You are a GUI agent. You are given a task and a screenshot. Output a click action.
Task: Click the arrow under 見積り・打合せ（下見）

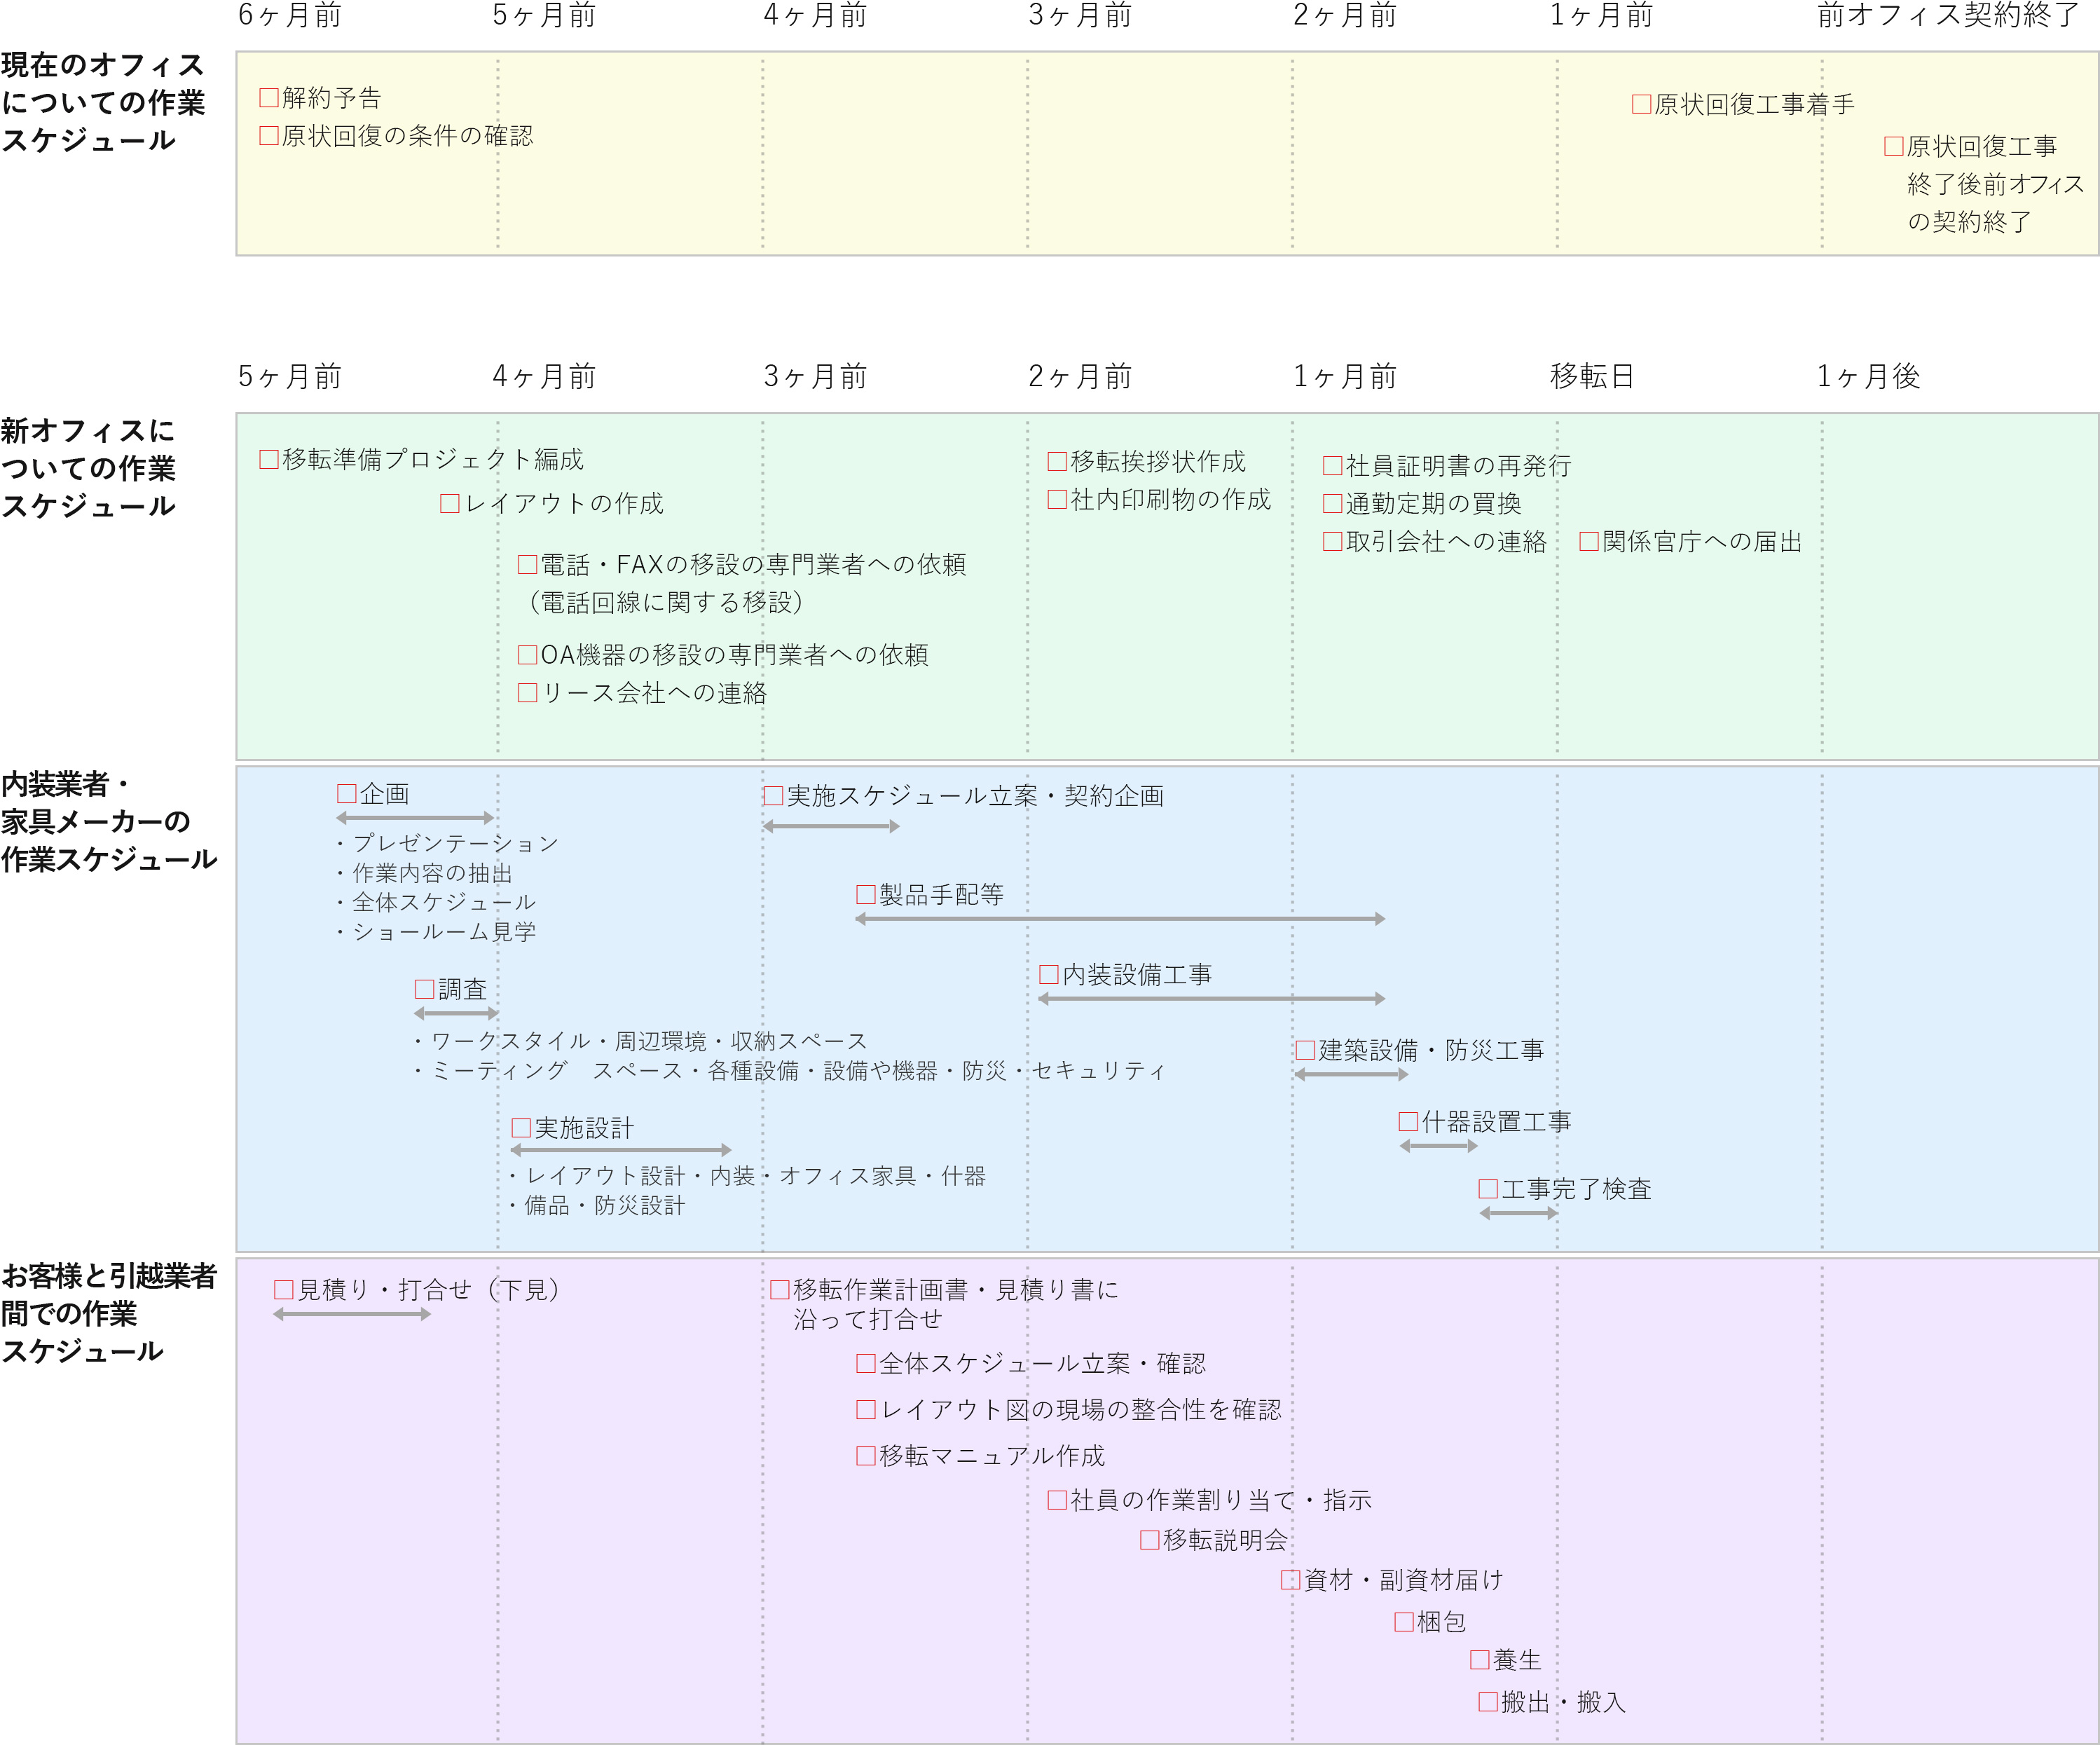pos(352,1314)
